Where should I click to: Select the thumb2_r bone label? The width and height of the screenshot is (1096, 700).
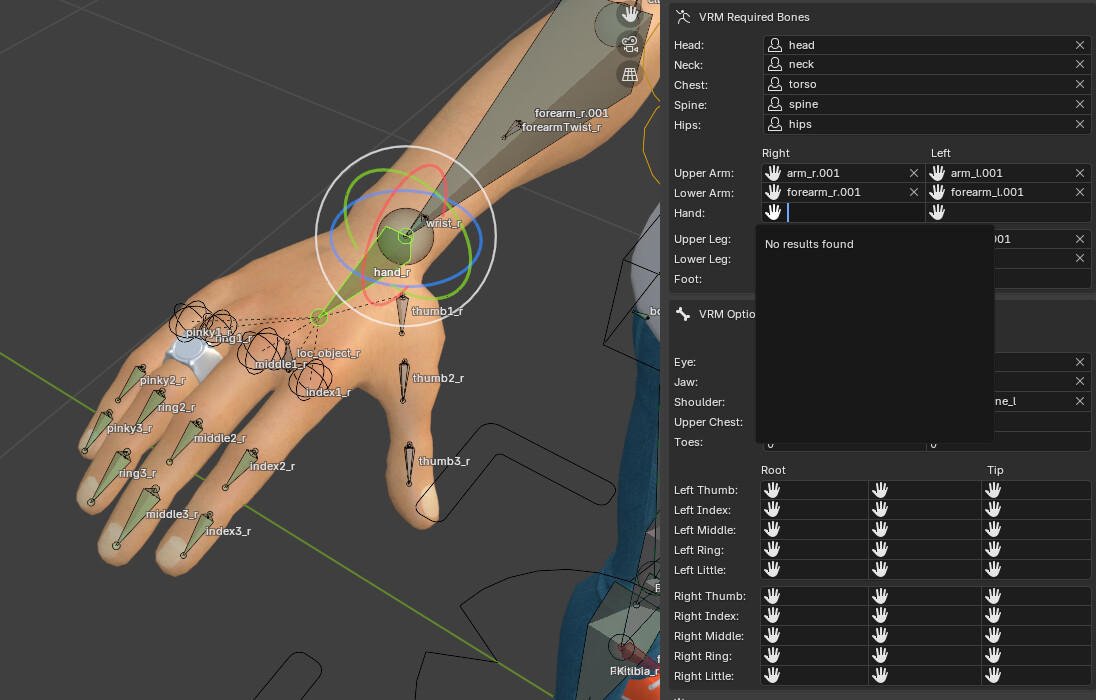(438, 378)
